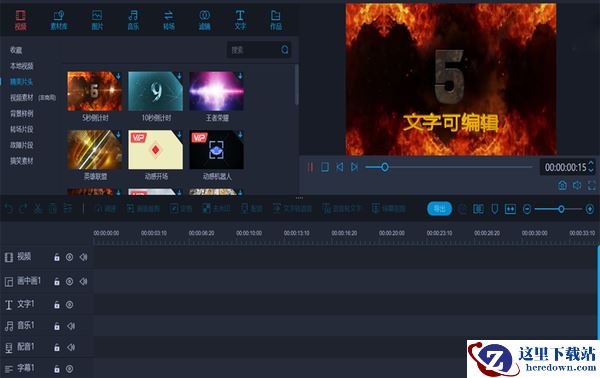Select 收藏 in the left sidebar
The image size is (600, 378).
(x=16, y=50)
